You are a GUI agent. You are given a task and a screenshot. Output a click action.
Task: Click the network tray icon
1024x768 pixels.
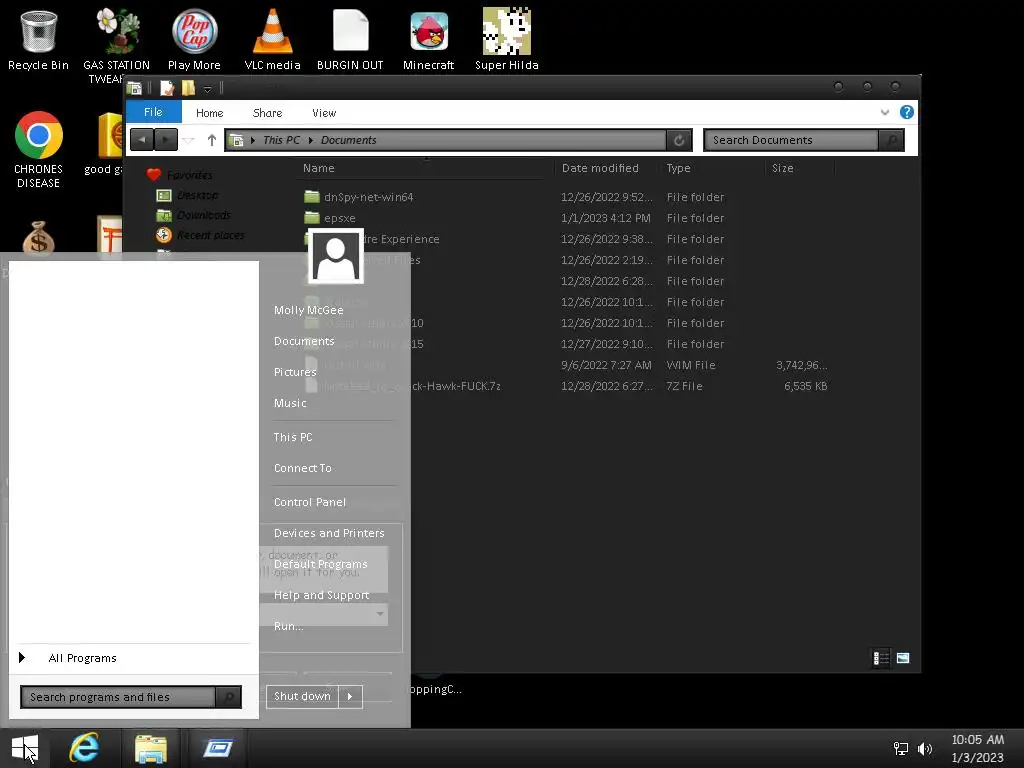(901, 749)
